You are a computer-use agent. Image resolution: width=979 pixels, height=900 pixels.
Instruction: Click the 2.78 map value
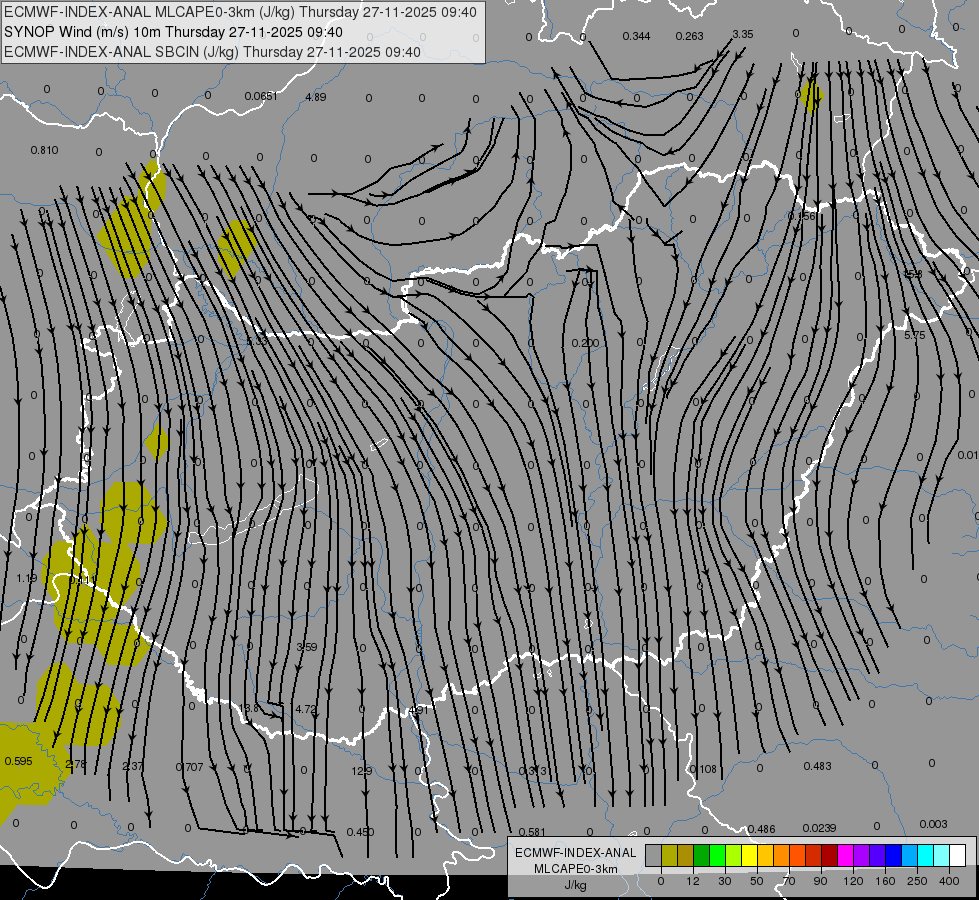click(76, 764)
